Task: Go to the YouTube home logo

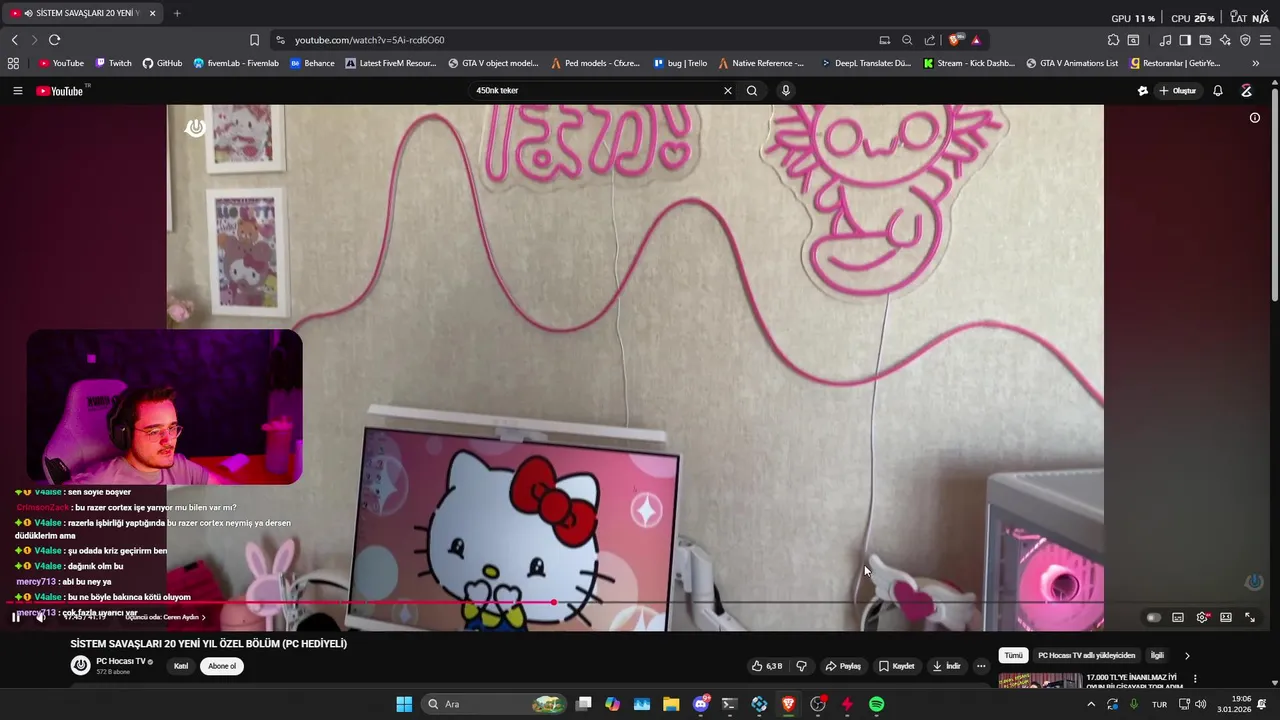Action: point(62,91)
